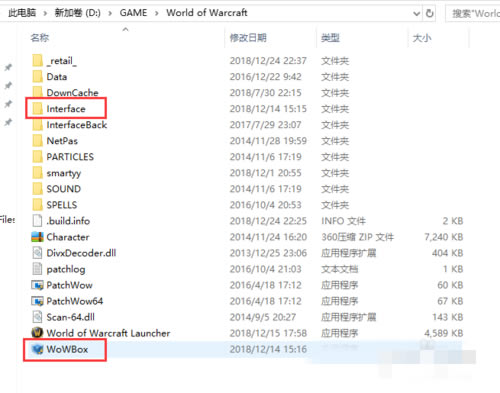Click the PARTICLES folder icon
The height and width of the screenshot is (393, 500).
point(38,157)
